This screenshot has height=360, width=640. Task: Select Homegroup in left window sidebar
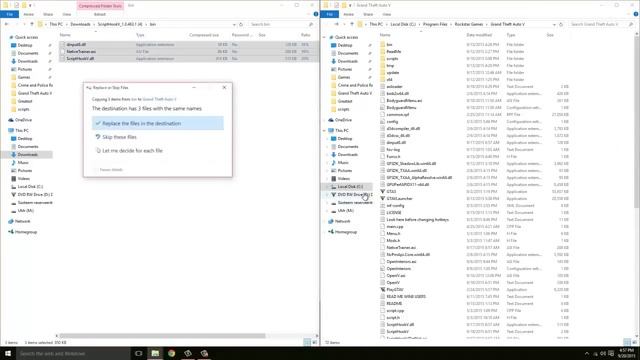(25, 232)
